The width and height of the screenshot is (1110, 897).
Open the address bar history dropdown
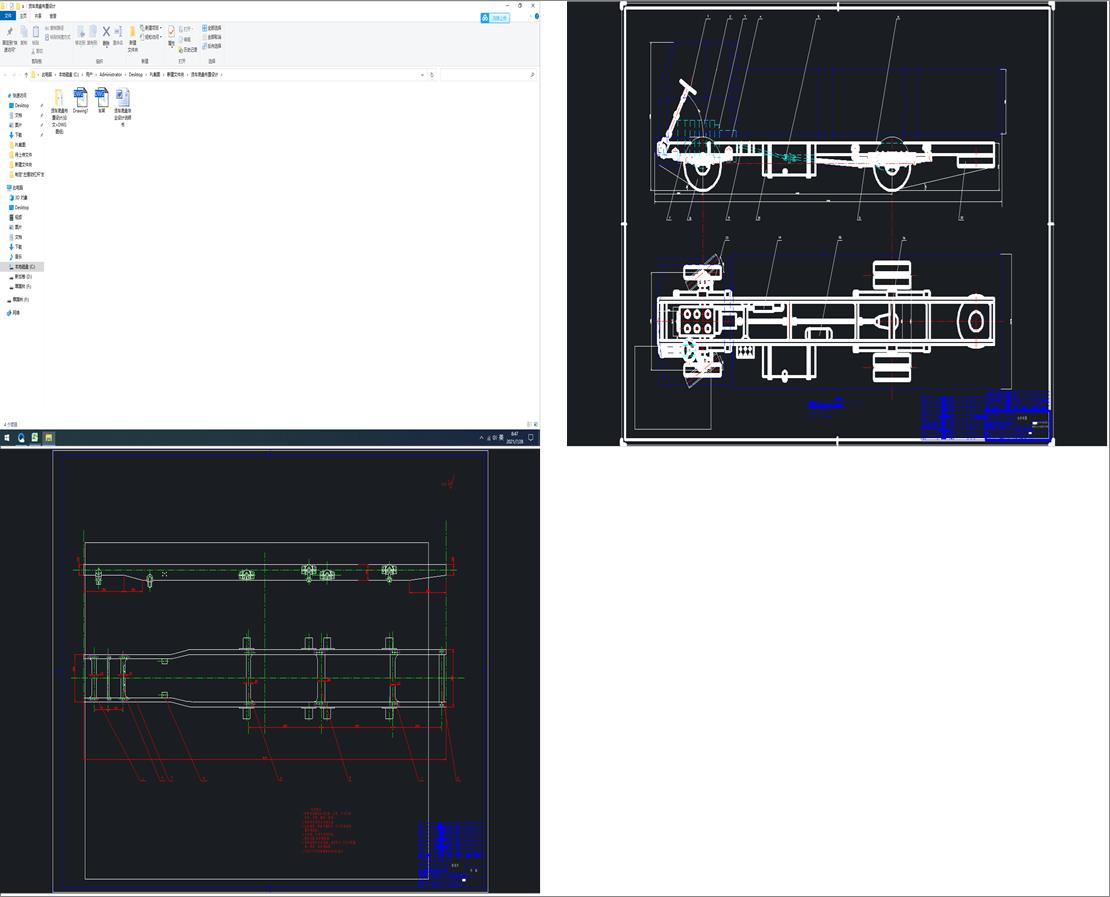tap(423, 74)
